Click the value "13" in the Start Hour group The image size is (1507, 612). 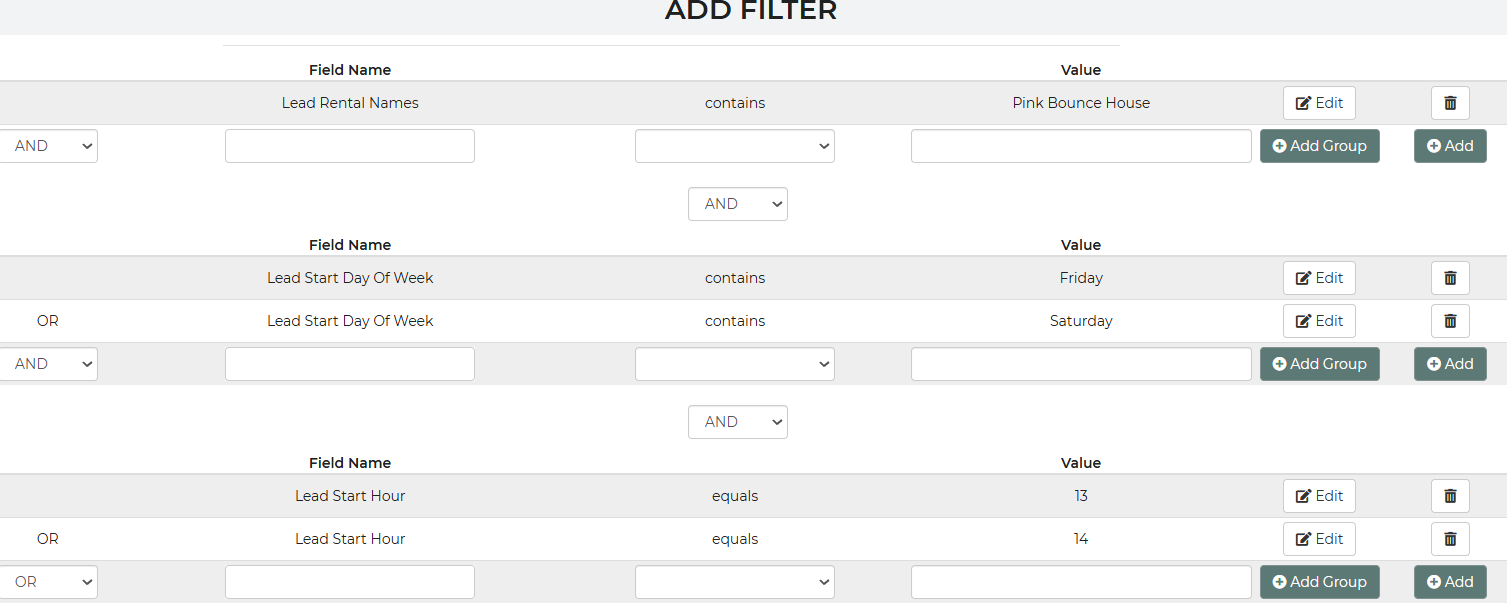pyautogui.click(x=1081, y=496)
